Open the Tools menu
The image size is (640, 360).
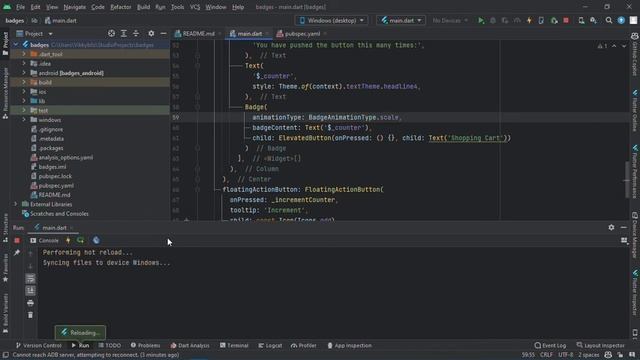[x=177, y=7]
